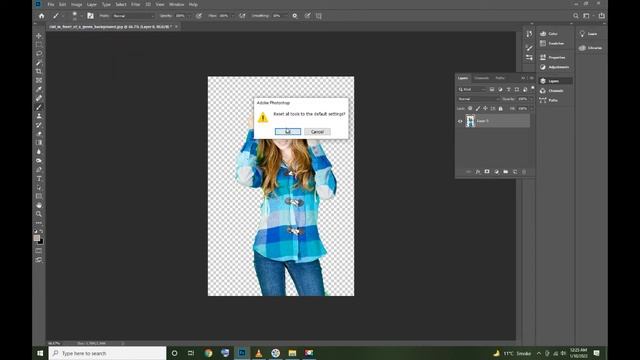Toggle visibility eye of Layer 0
Screen dimensions: 640x360
point(460,121)
